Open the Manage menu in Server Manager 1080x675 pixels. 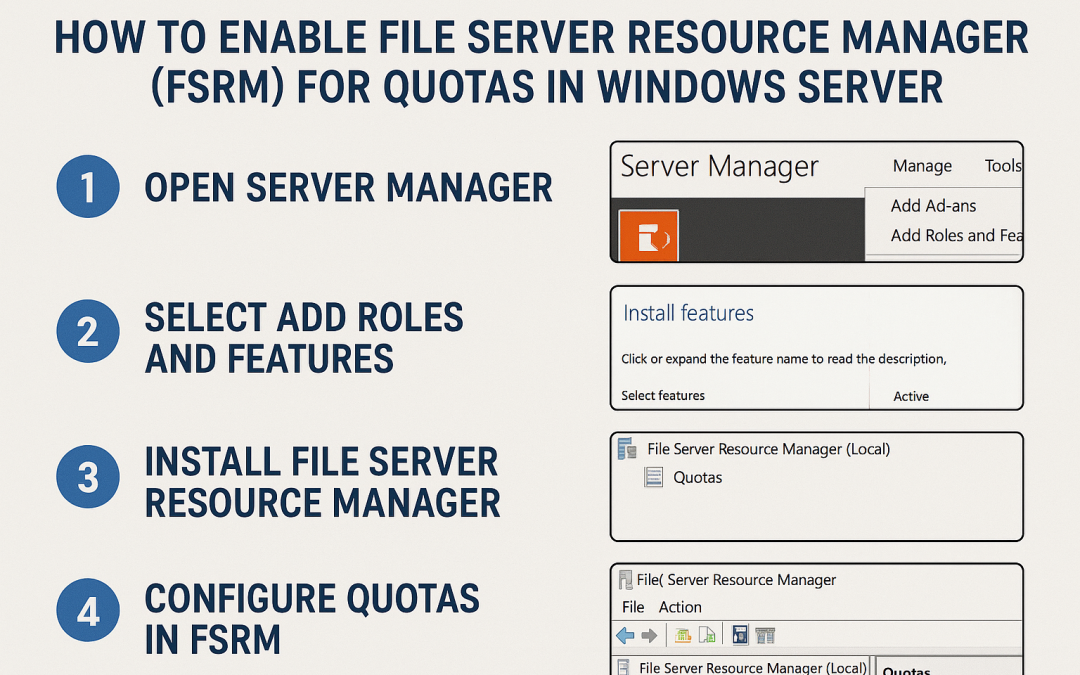pos(921,166)
